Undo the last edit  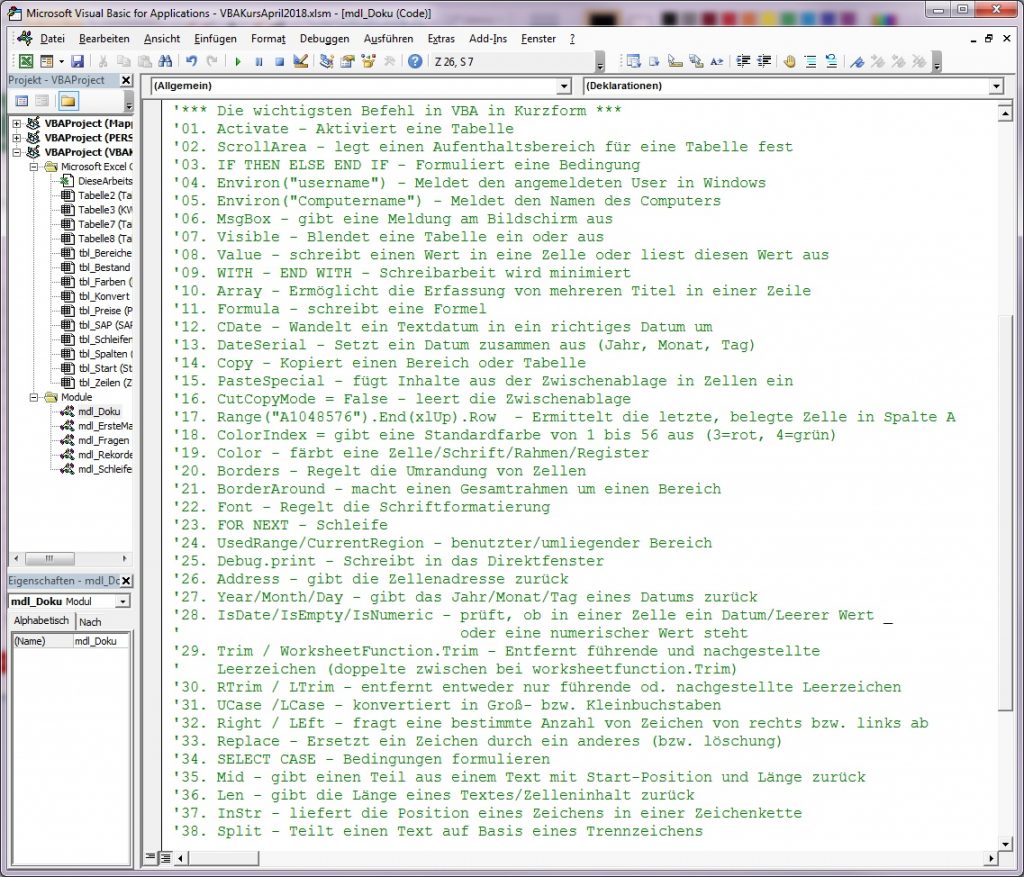tap(191, 62)
